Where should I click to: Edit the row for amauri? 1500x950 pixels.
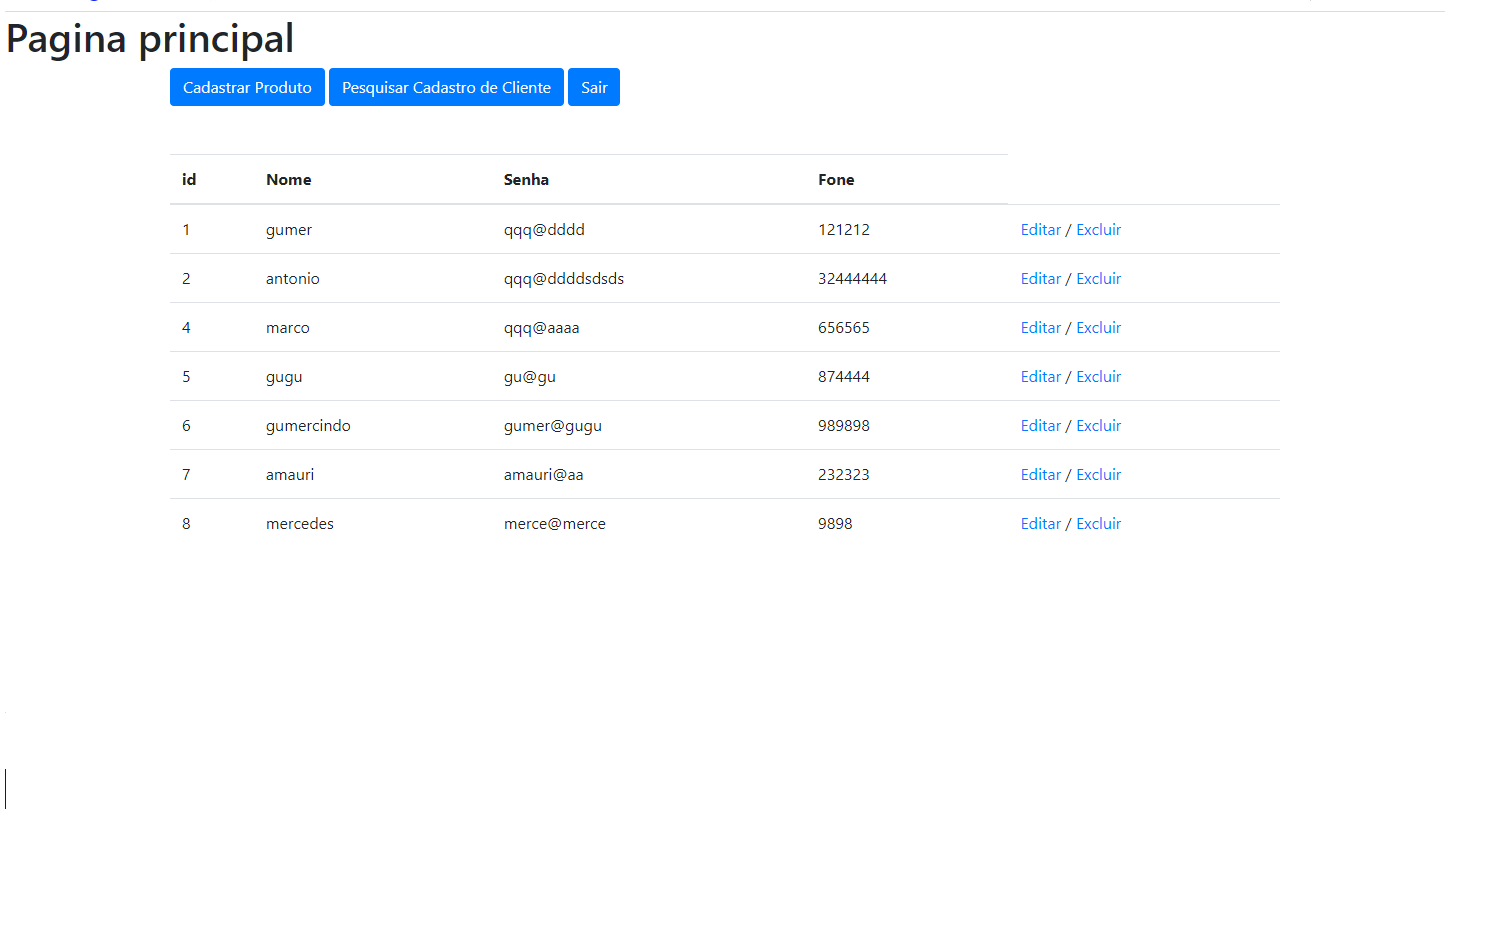[1040, 474]
